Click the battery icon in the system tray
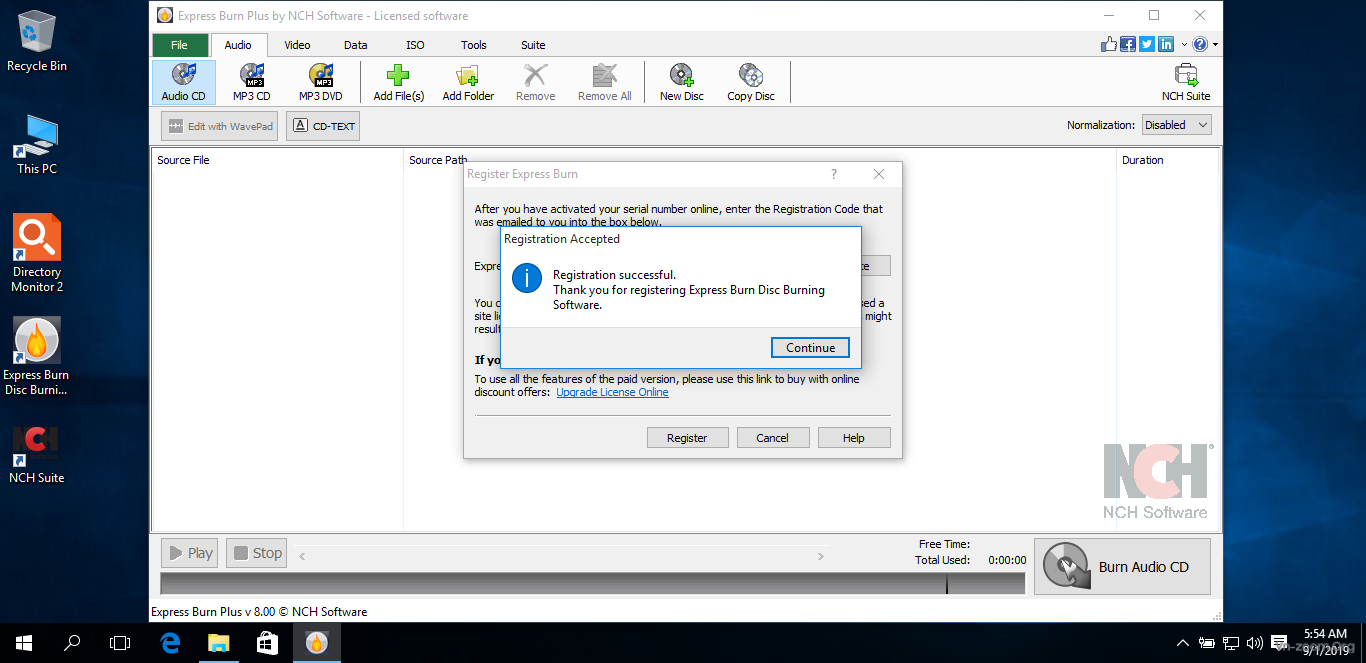1366x663 pixels. [x=1207, y=643]
